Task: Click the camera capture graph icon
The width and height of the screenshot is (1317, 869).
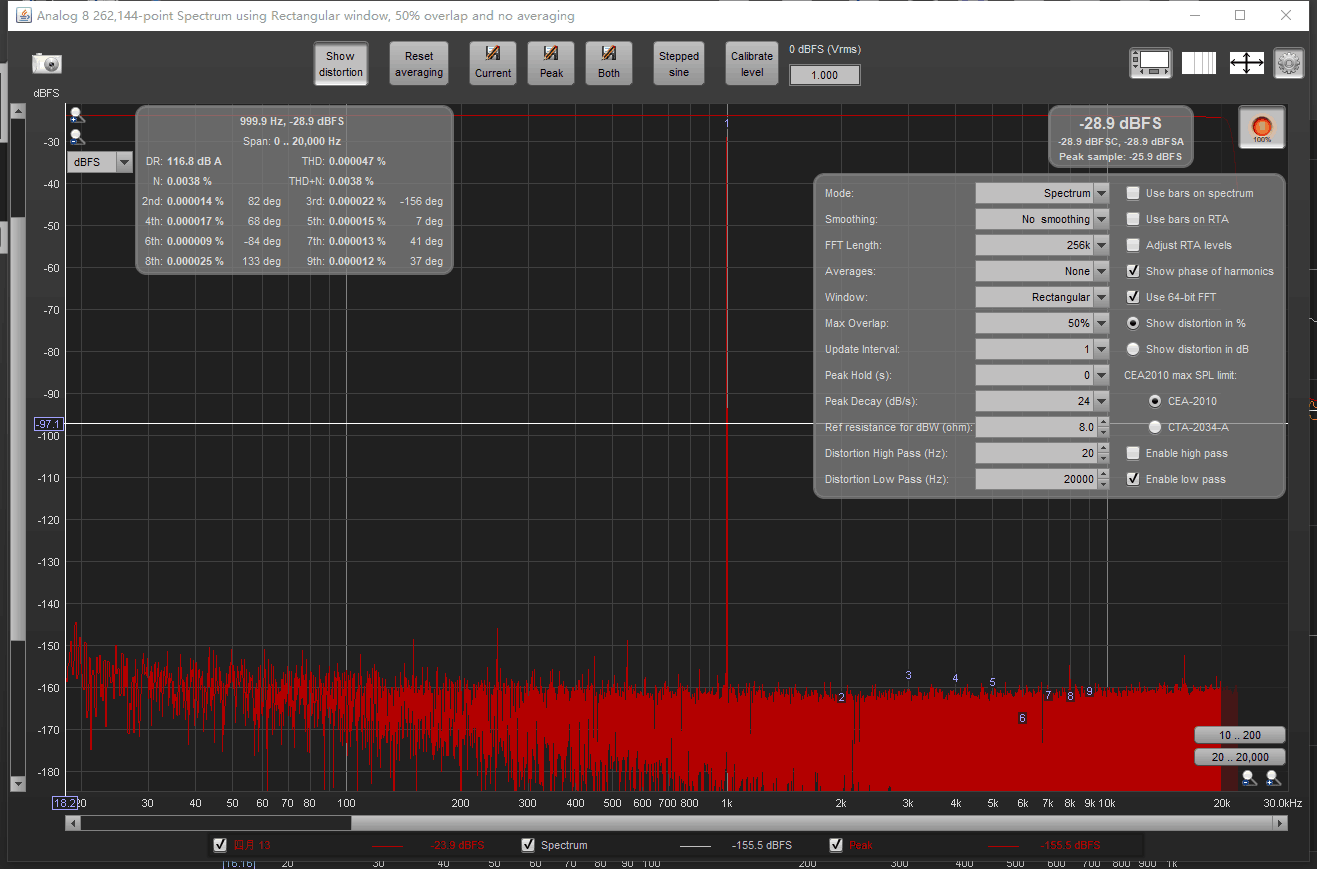Action: [47, 63]
